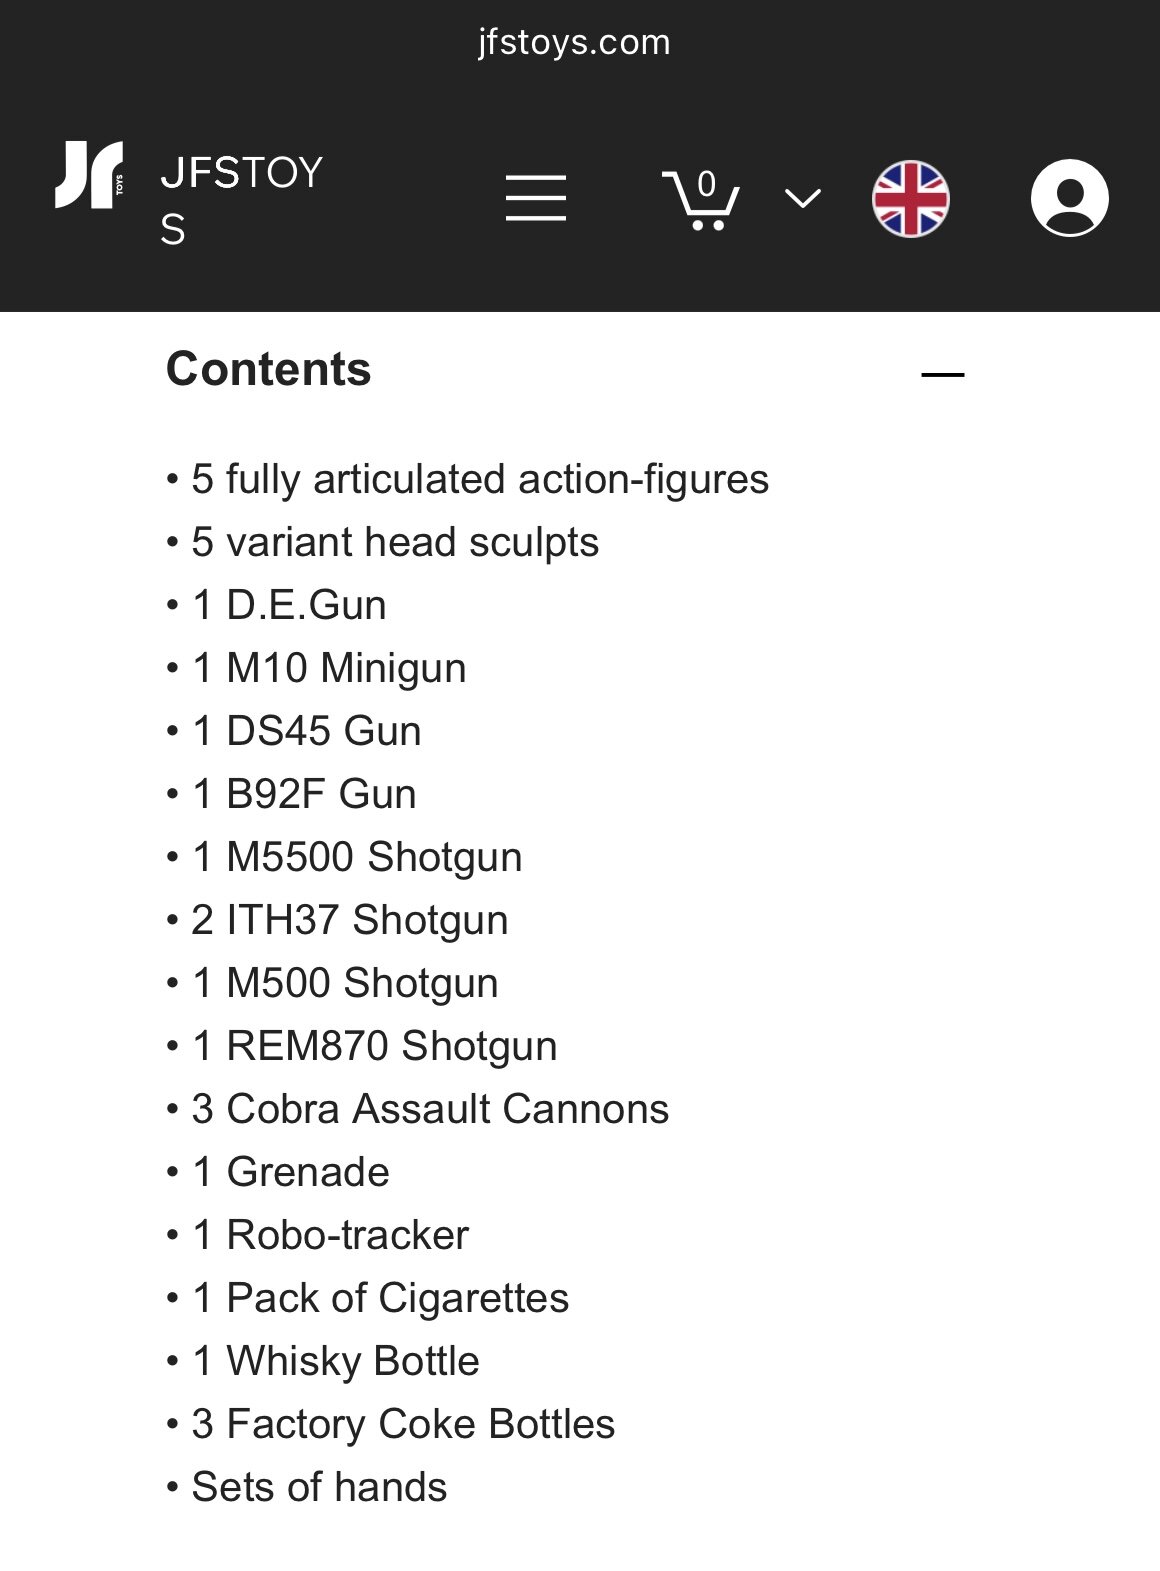Open the hamburger navigation menu
This screenshot has height=1571, width=1160.
pos(535,197)
